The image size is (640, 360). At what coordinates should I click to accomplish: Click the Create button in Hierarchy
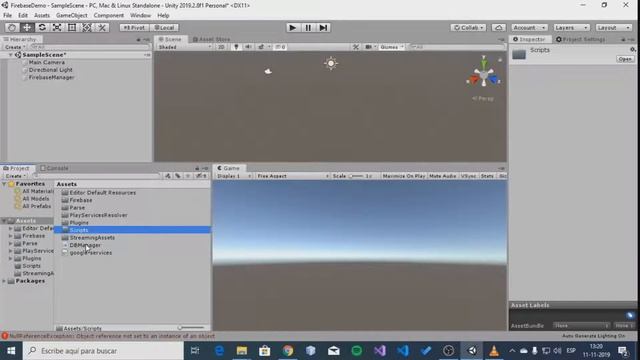[15, 47]
